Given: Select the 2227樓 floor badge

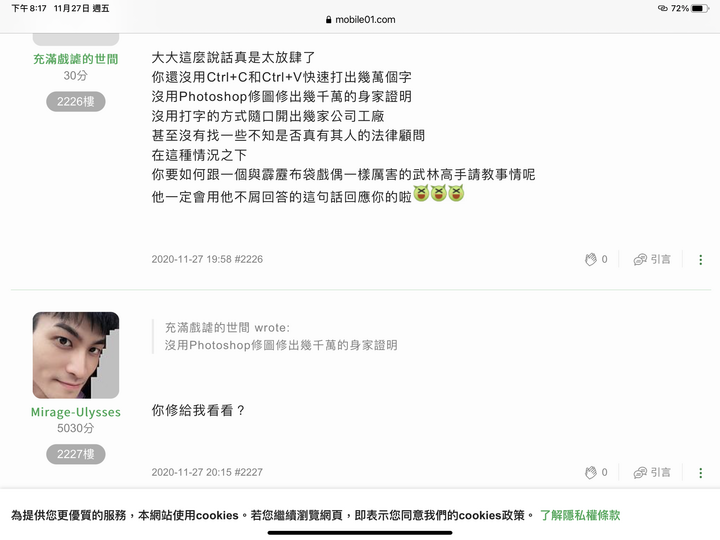Looking at the screenshot, I should [x=76, y=454].
